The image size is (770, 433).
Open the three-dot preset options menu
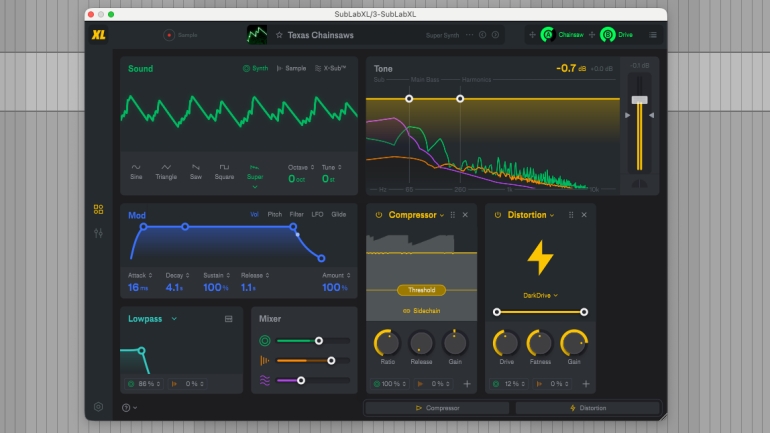pos(469,35)
